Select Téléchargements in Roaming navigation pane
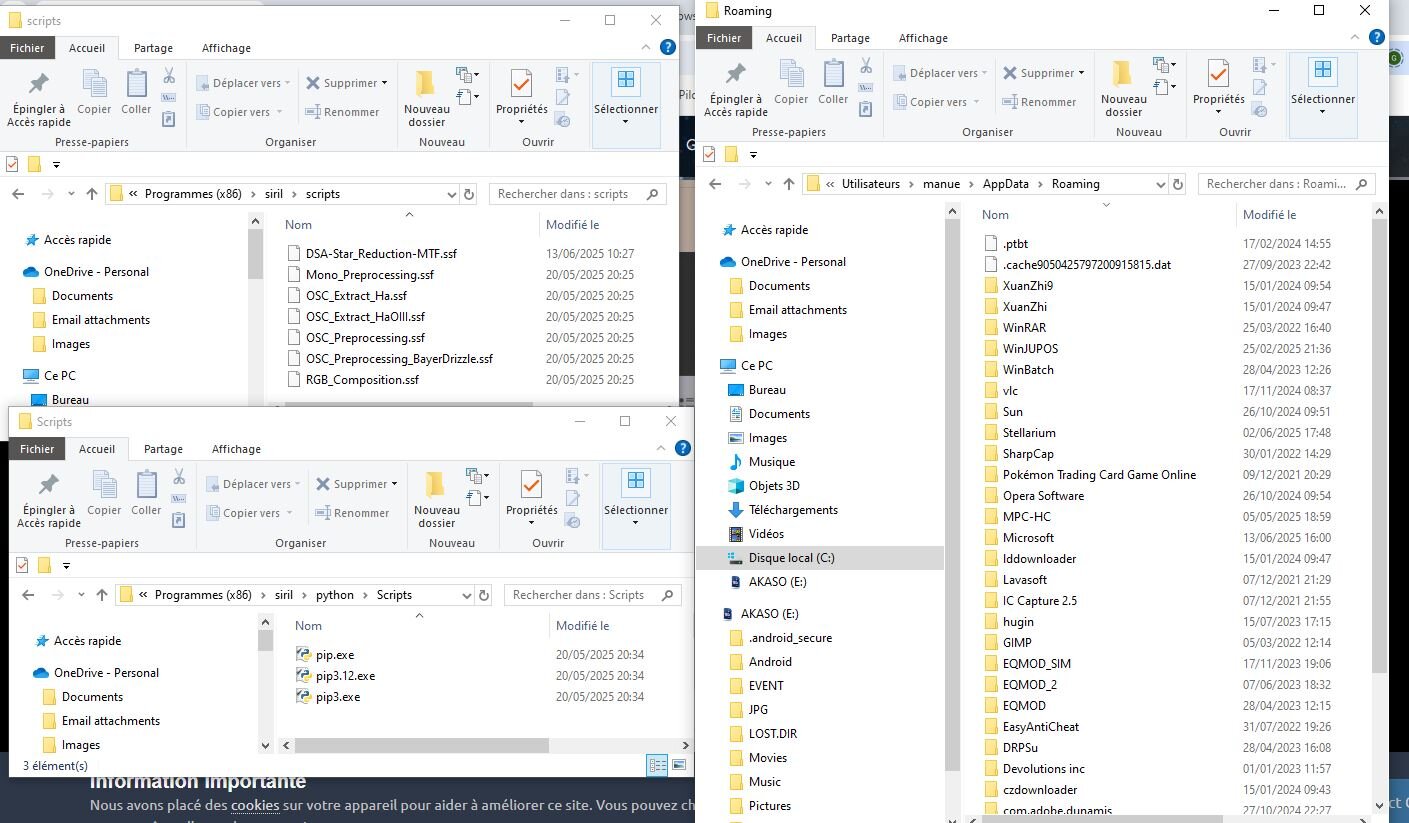The width and height of the screenshot is (1409, 823). click(x=794, y=510)
